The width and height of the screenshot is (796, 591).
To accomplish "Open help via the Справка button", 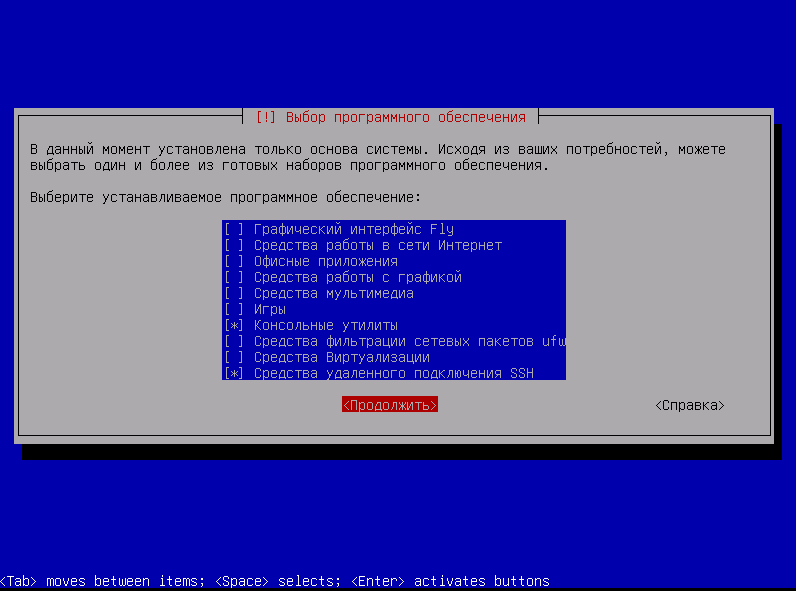I will tap(690, 406).
